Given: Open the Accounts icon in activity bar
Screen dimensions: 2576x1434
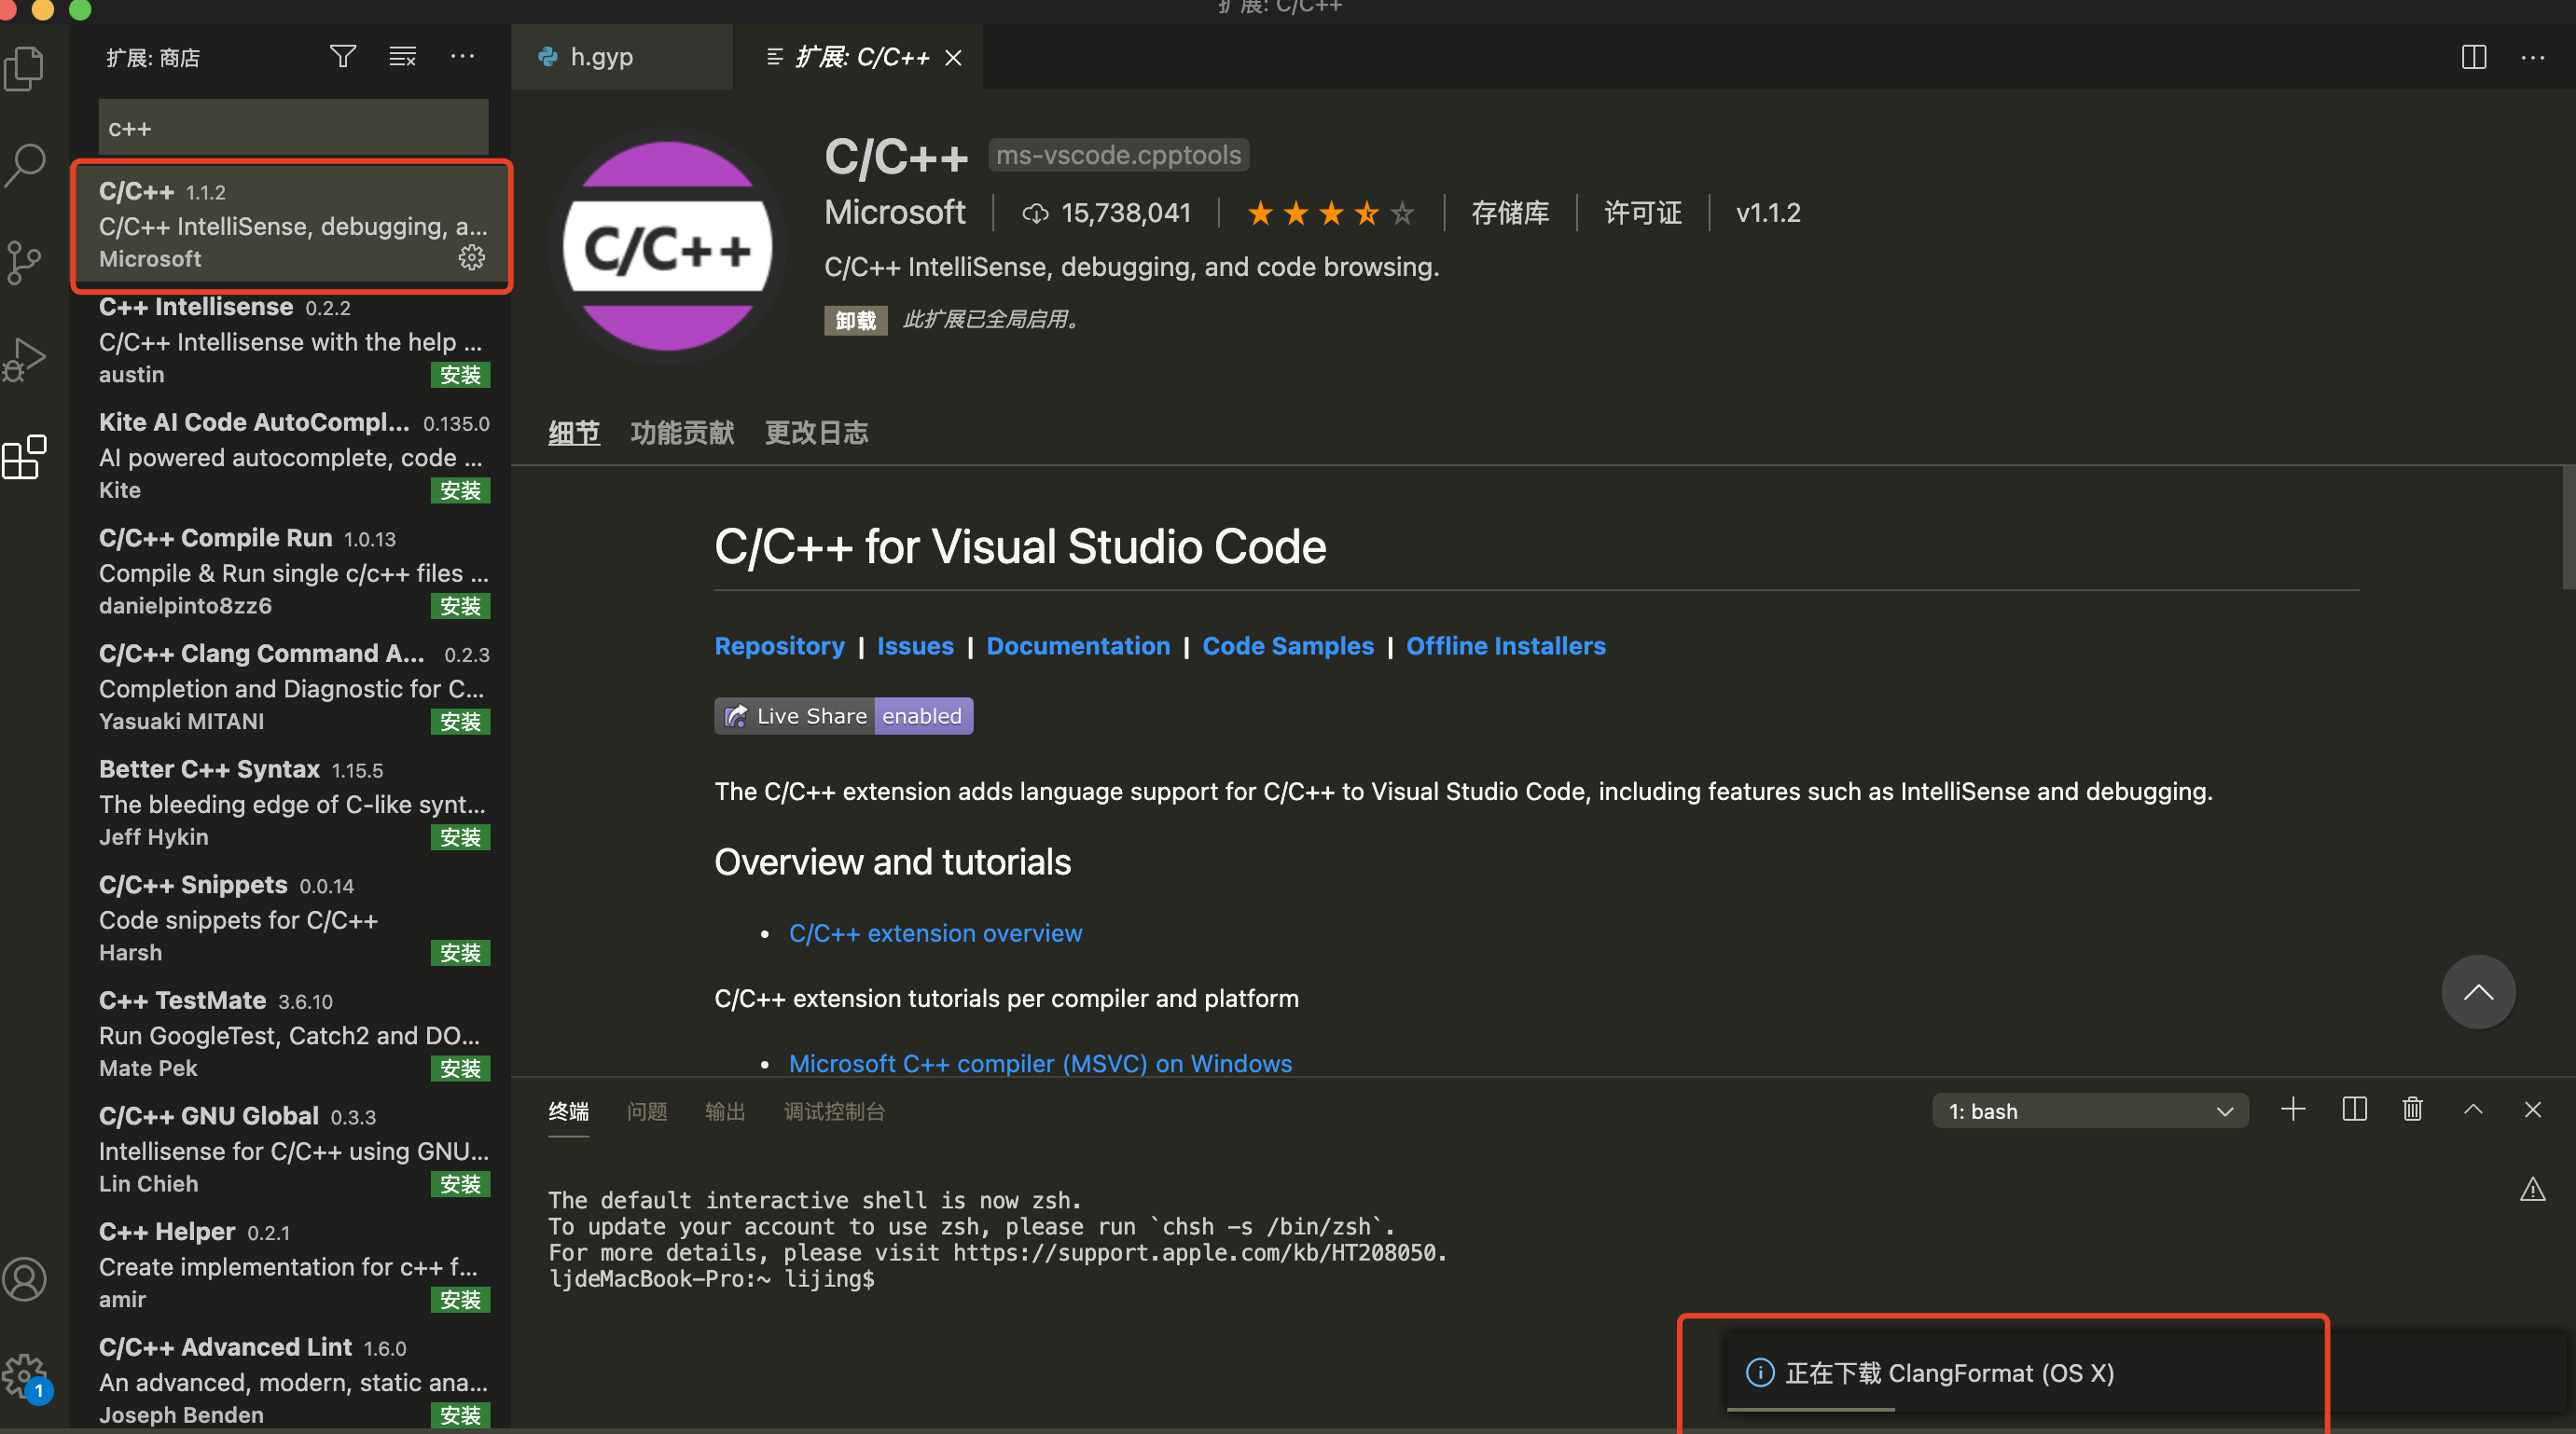Looking at the screenshot, I should (x=25, y=1279).
